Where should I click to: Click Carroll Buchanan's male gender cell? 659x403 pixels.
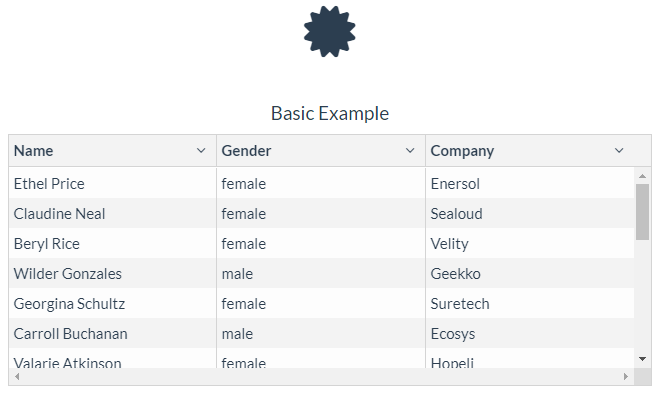tap(237, 334)
